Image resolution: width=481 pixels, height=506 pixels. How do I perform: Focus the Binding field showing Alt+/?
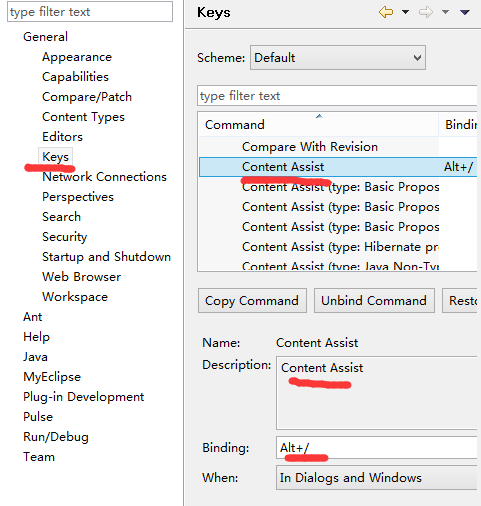378,448
